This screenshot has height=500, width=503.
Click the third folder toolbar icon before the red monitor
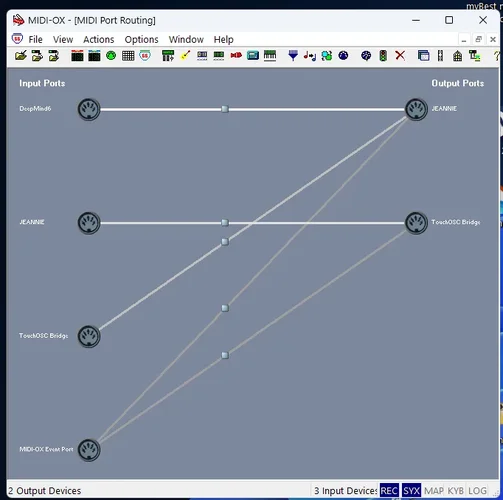pyautogui.click(x=54, y=56)
